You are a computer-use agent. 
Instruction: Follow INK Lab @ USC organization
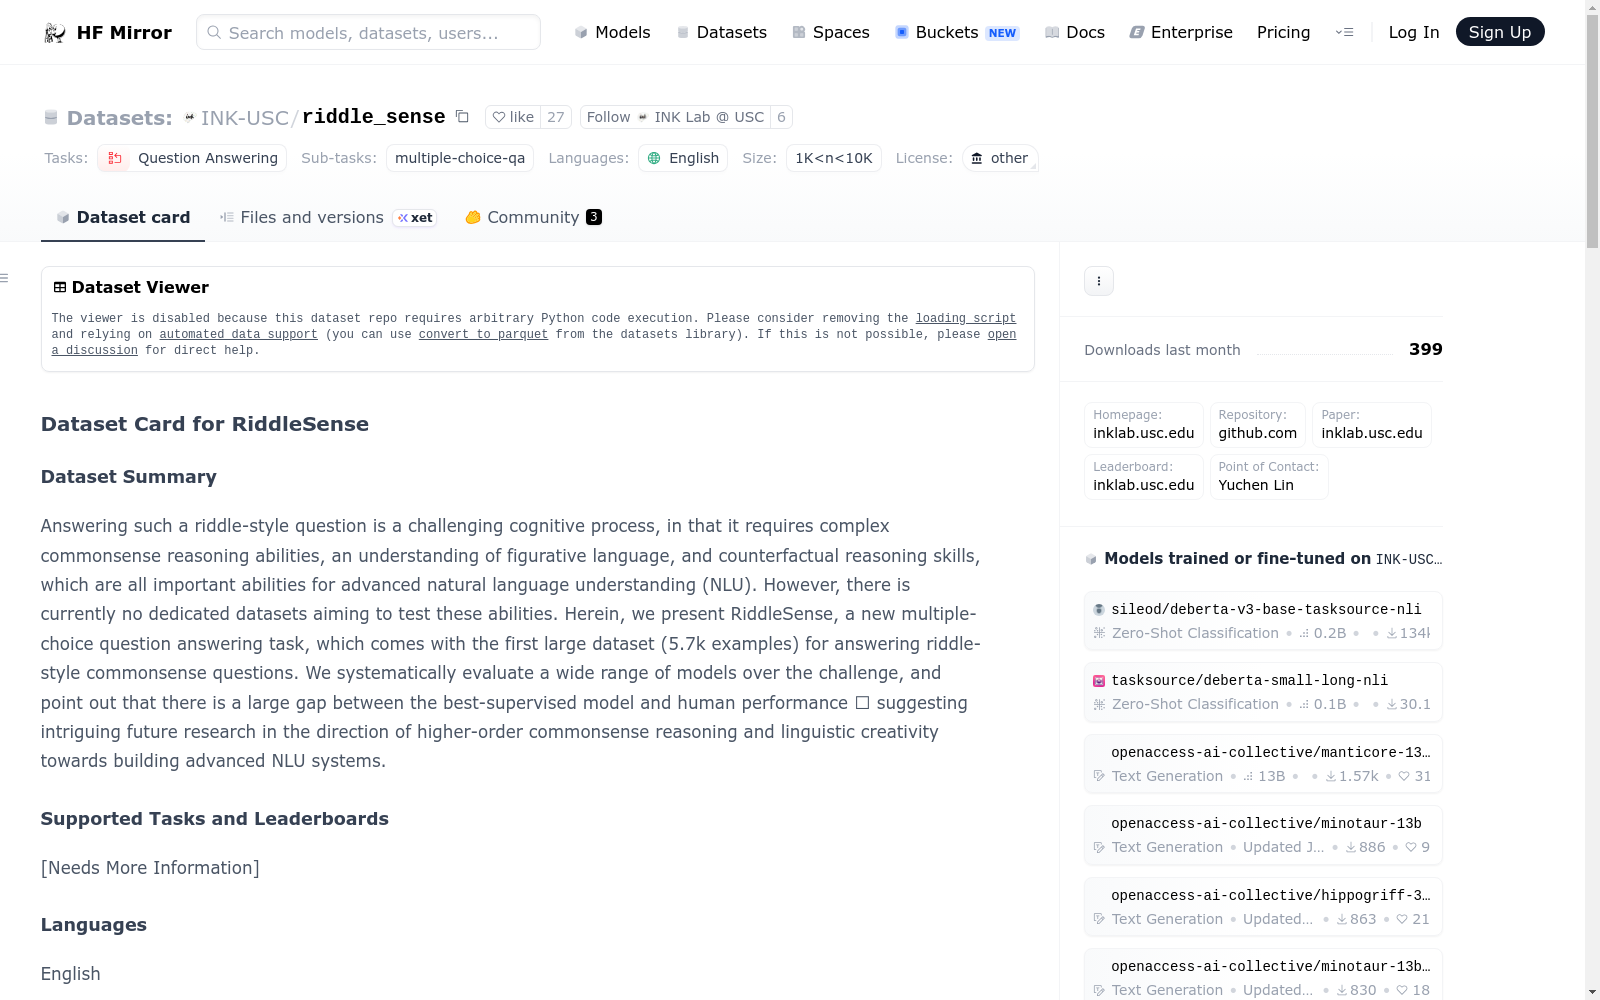pyautogui.click(x=675, y=117)
